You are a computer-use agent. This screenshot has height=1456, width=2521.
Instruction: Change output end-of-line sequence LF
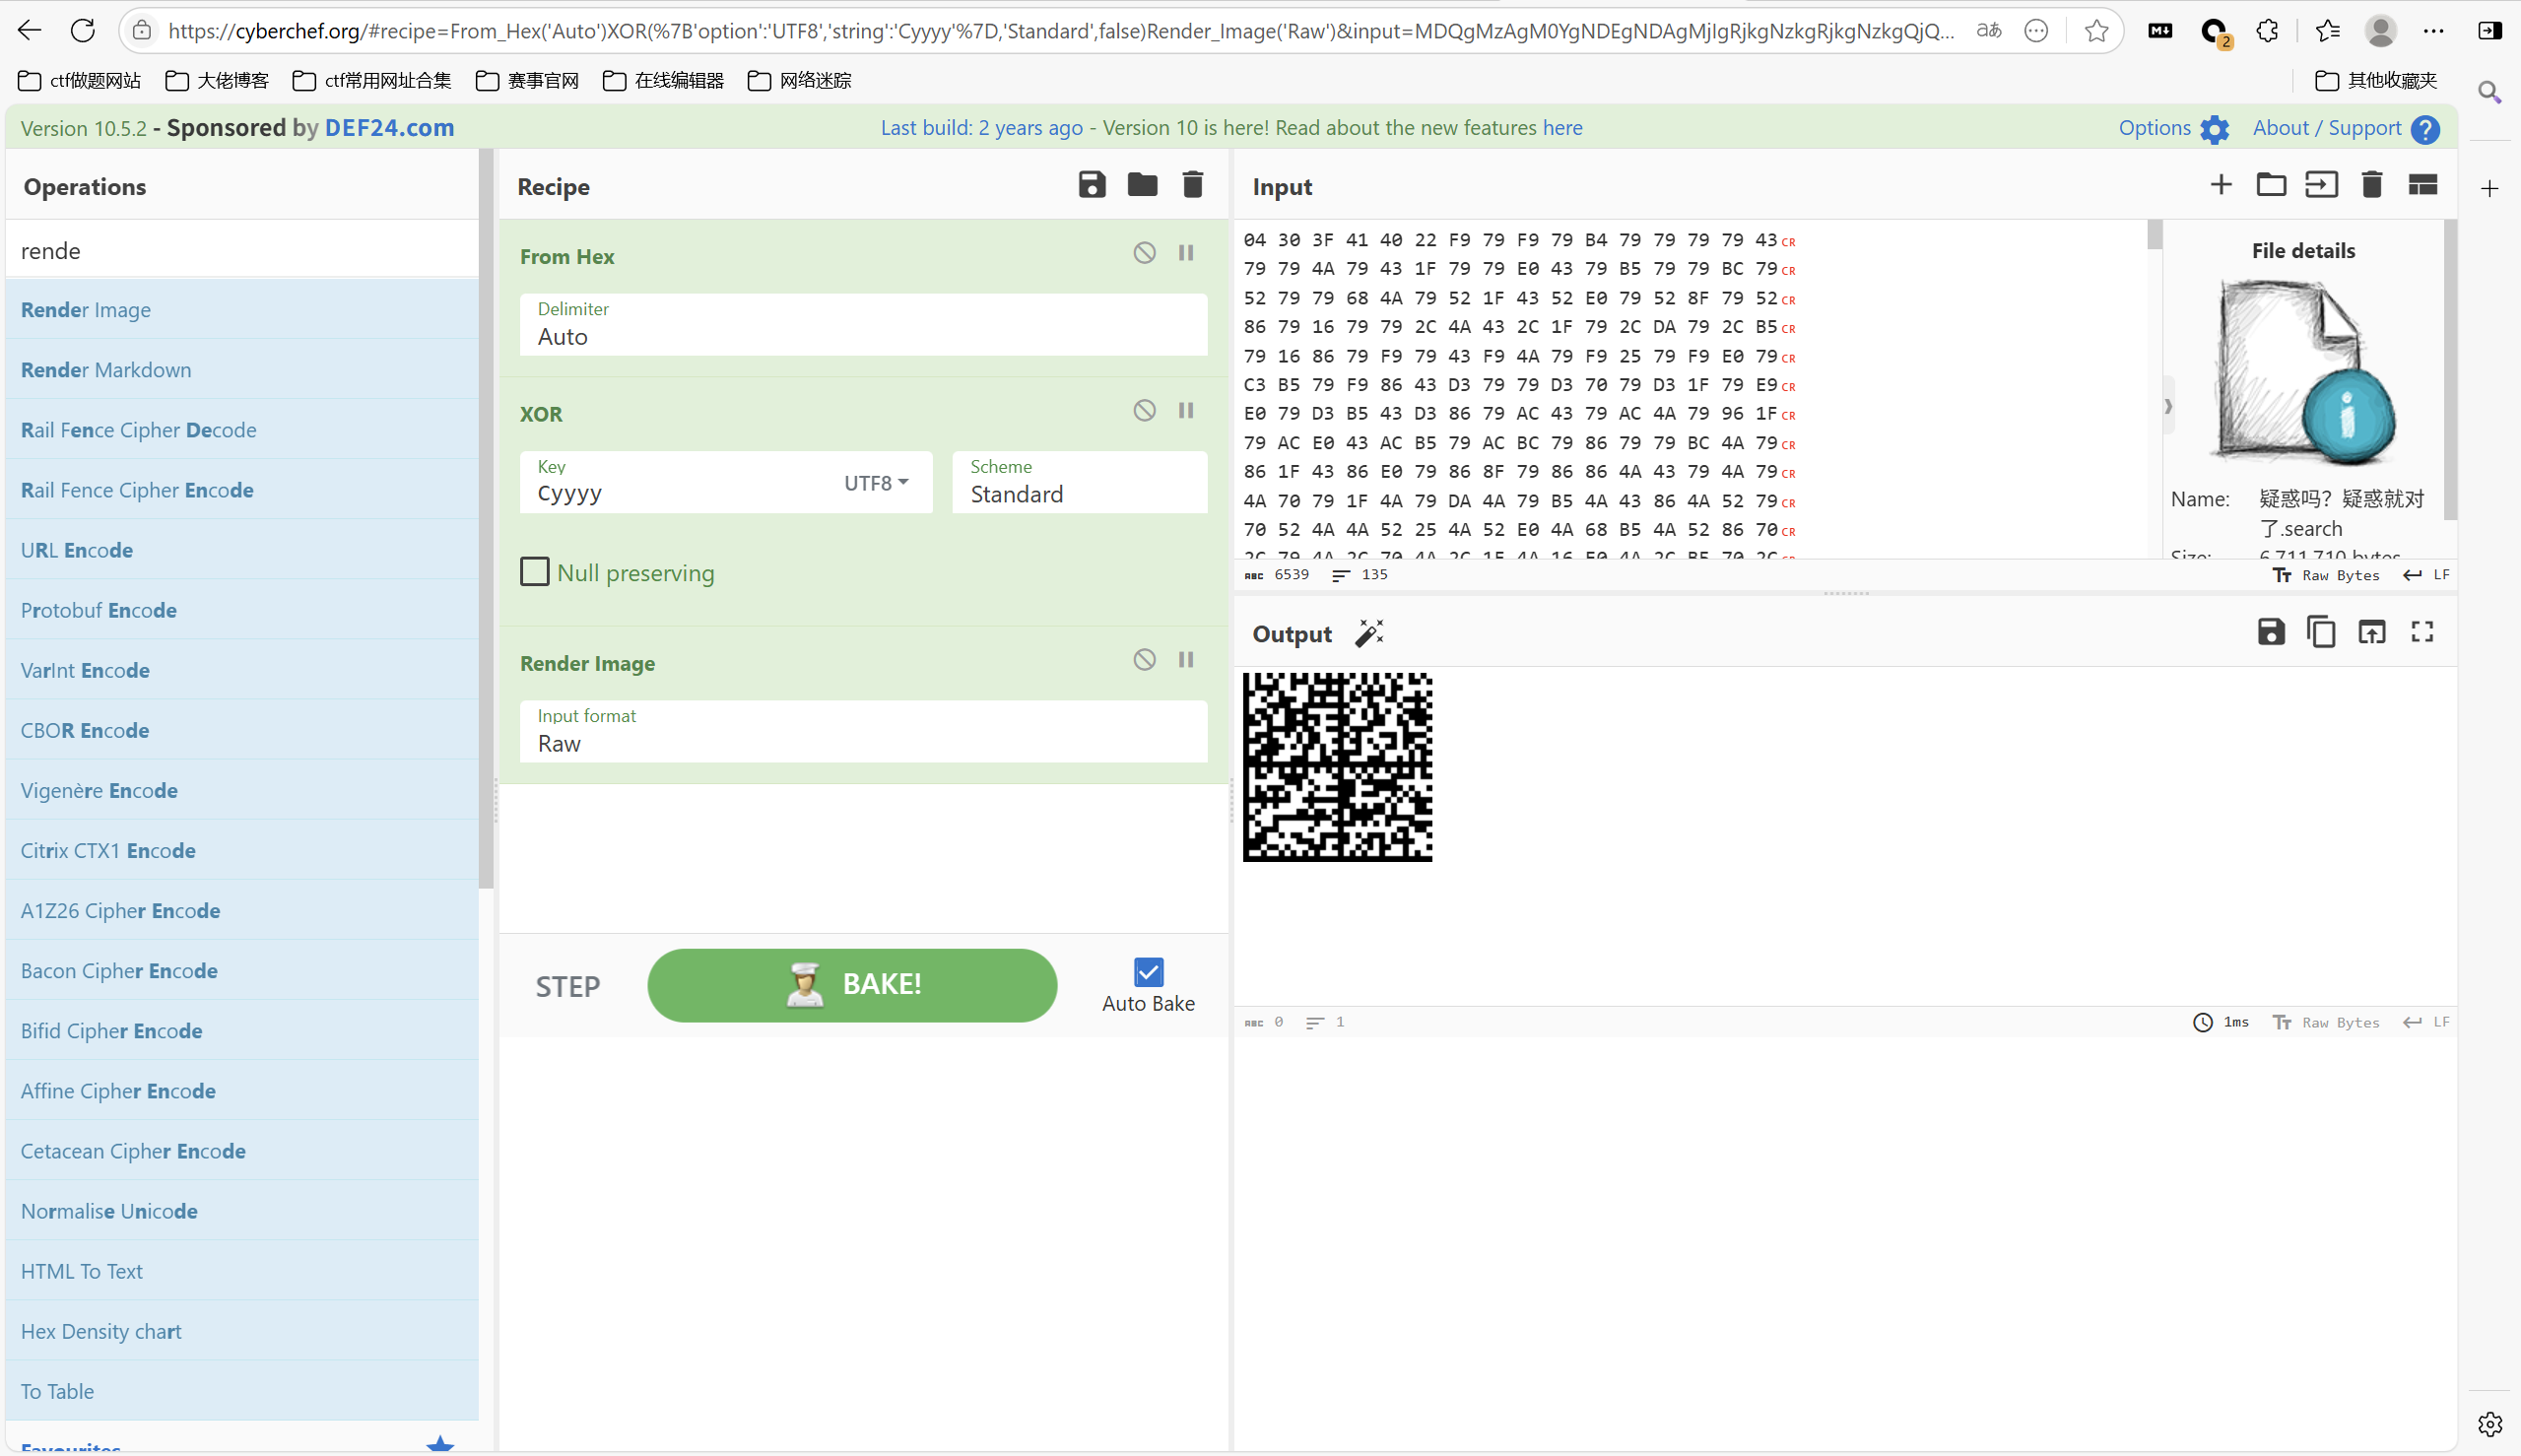click(x=2427, y=1022)
